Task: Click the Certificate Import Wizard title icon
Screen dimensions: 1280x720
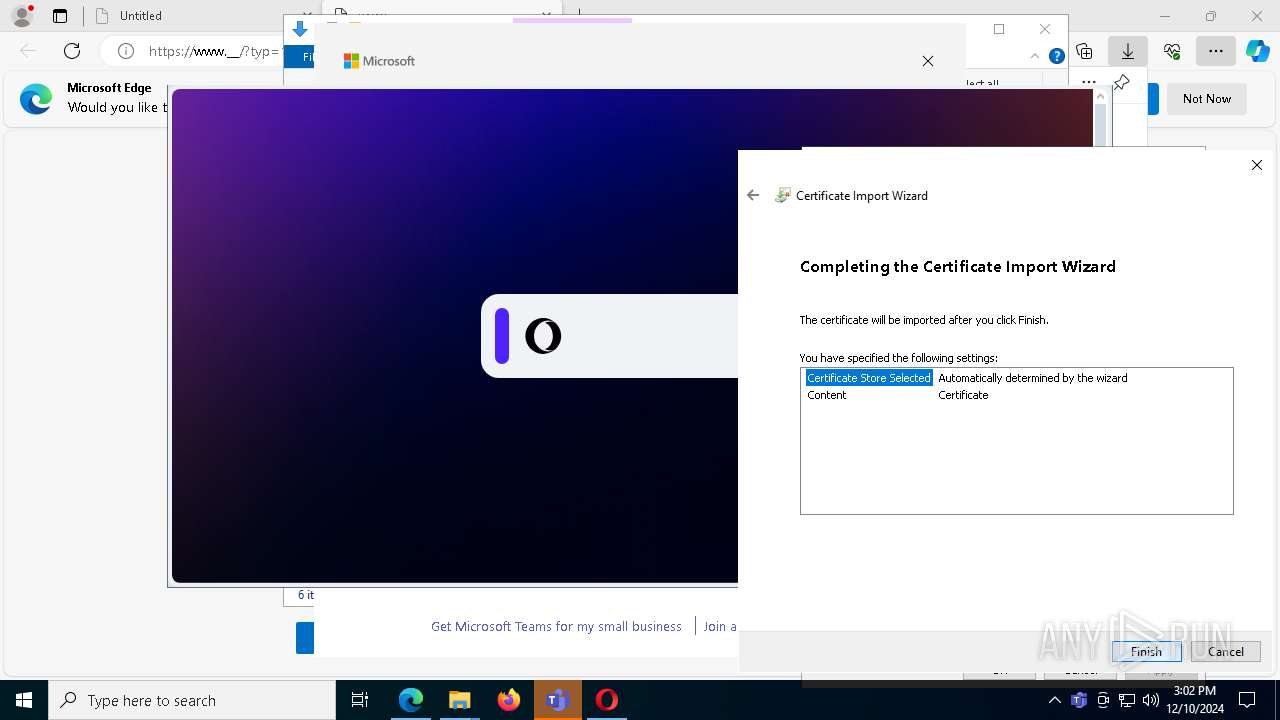Action: point(783,195)
